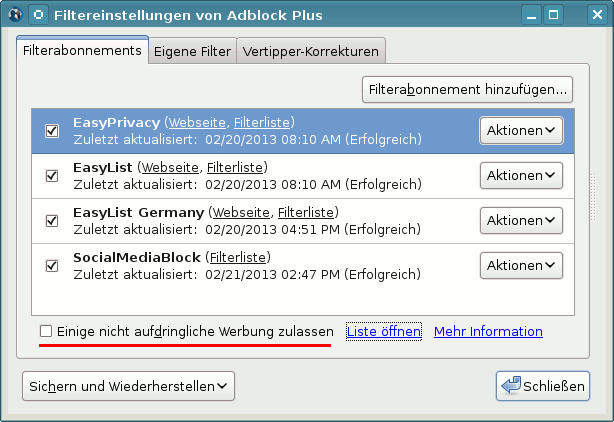This screenshot has height=422, width=614.
Task: Close window with title bar X
Action: tap(597, 15)
